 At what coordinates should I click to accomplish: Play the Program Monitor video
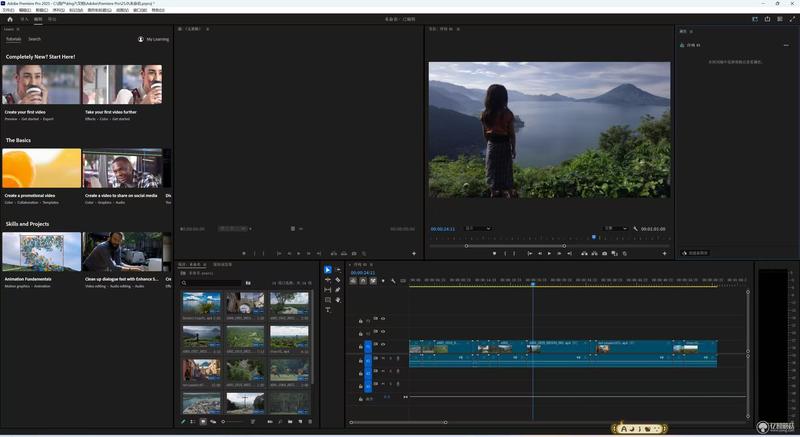pyautogui.click(x=549, y=253)
